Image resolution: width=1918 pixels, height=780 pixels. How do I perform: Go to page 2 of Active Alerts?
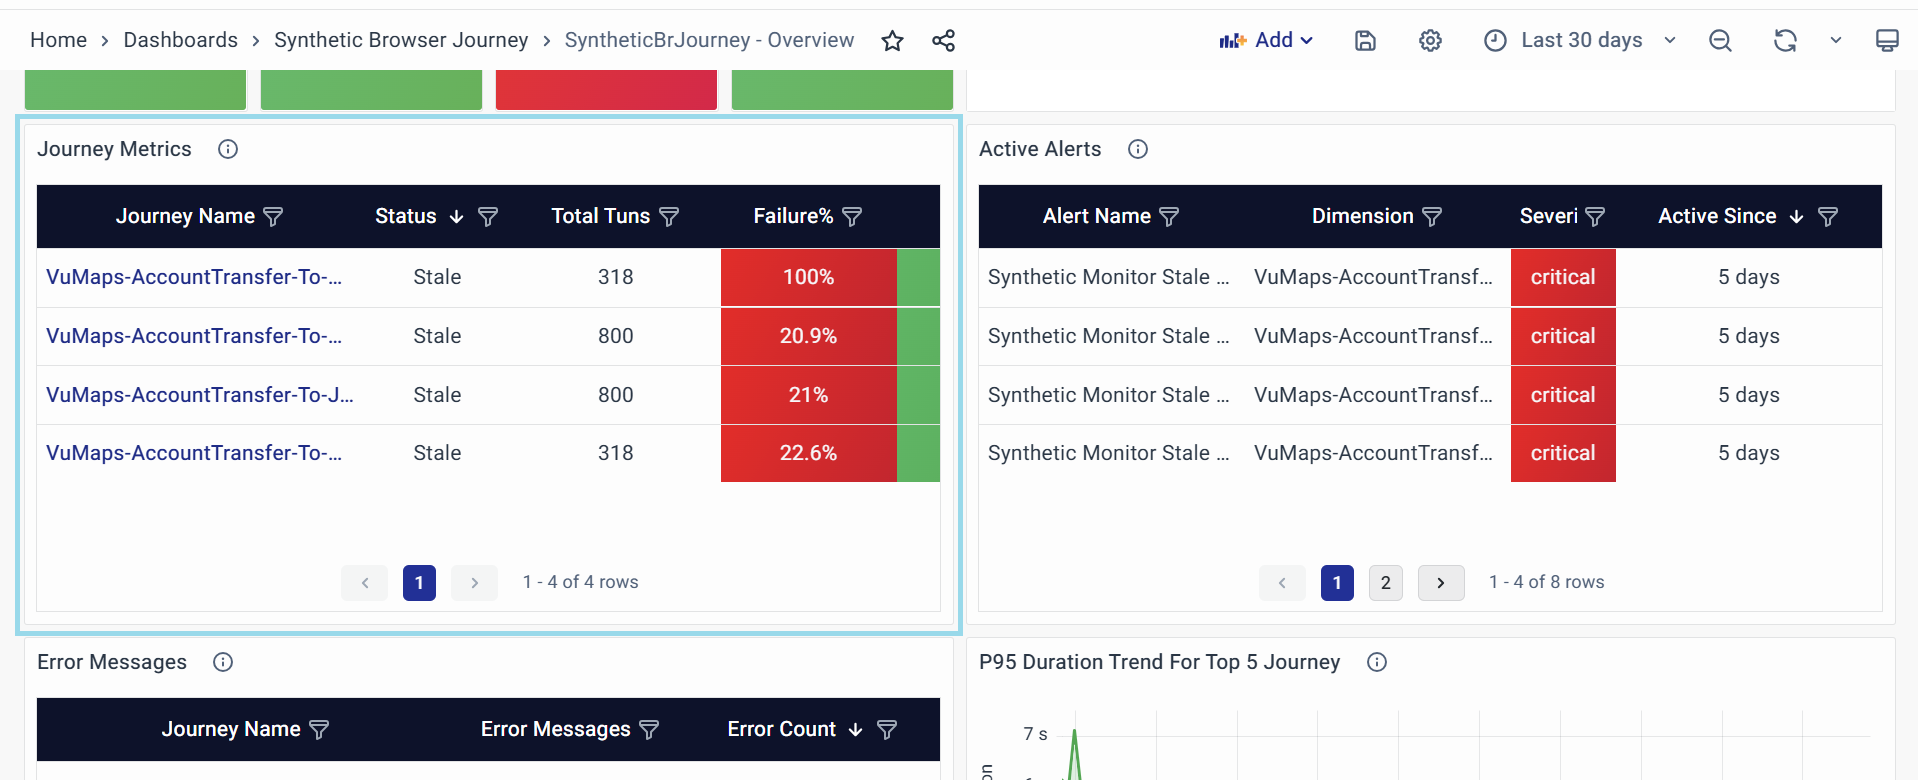pyautogui.click(x=1385, y=583)
